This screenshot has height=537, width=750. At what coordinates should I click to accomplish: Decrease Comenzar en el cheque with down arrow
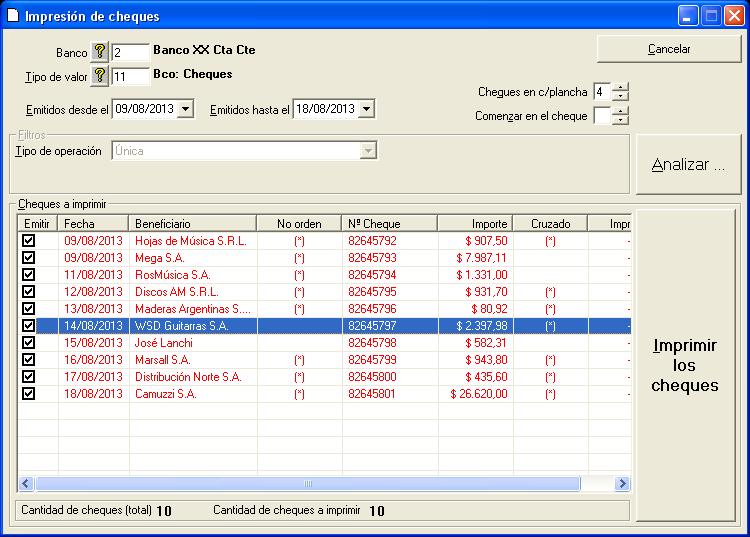coord(621,120)
